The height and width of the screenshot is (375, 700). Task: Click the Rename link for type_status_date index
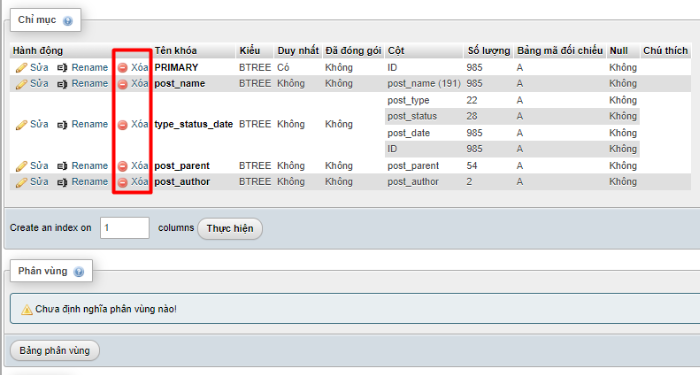pos(90,124)
